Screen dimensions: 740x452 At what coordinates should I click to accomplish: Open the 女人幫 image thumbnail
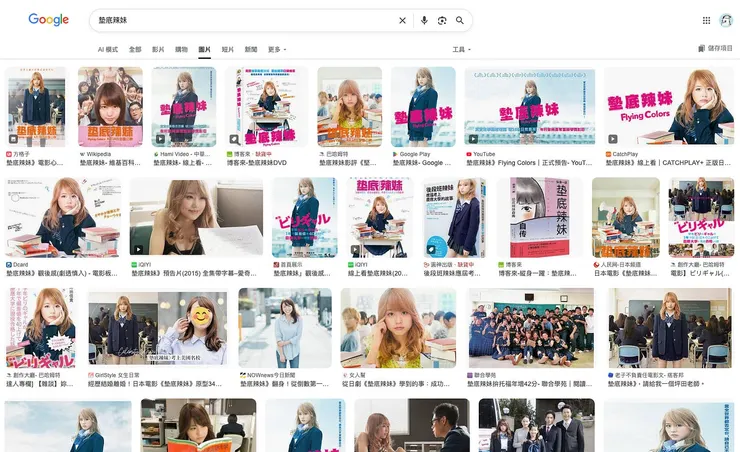click(x=398, y=328)
